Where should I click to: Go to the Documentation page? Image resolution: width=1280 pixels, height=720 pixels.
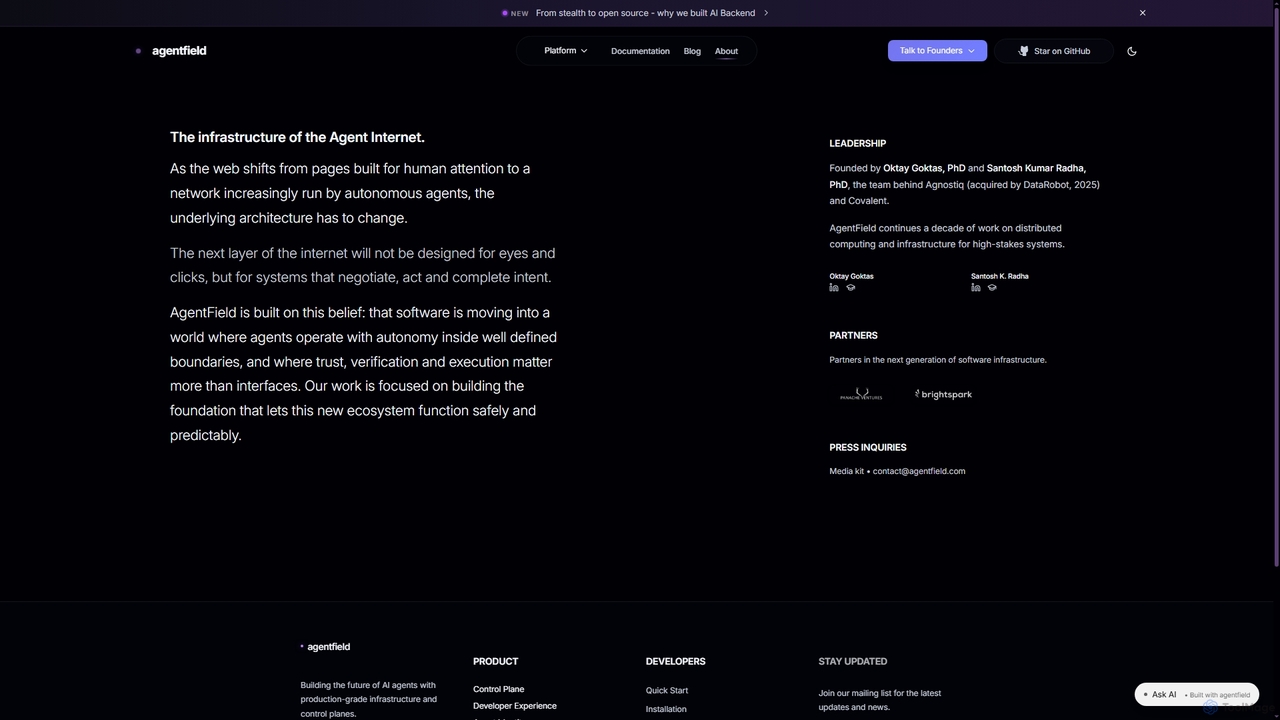(640, 51)
